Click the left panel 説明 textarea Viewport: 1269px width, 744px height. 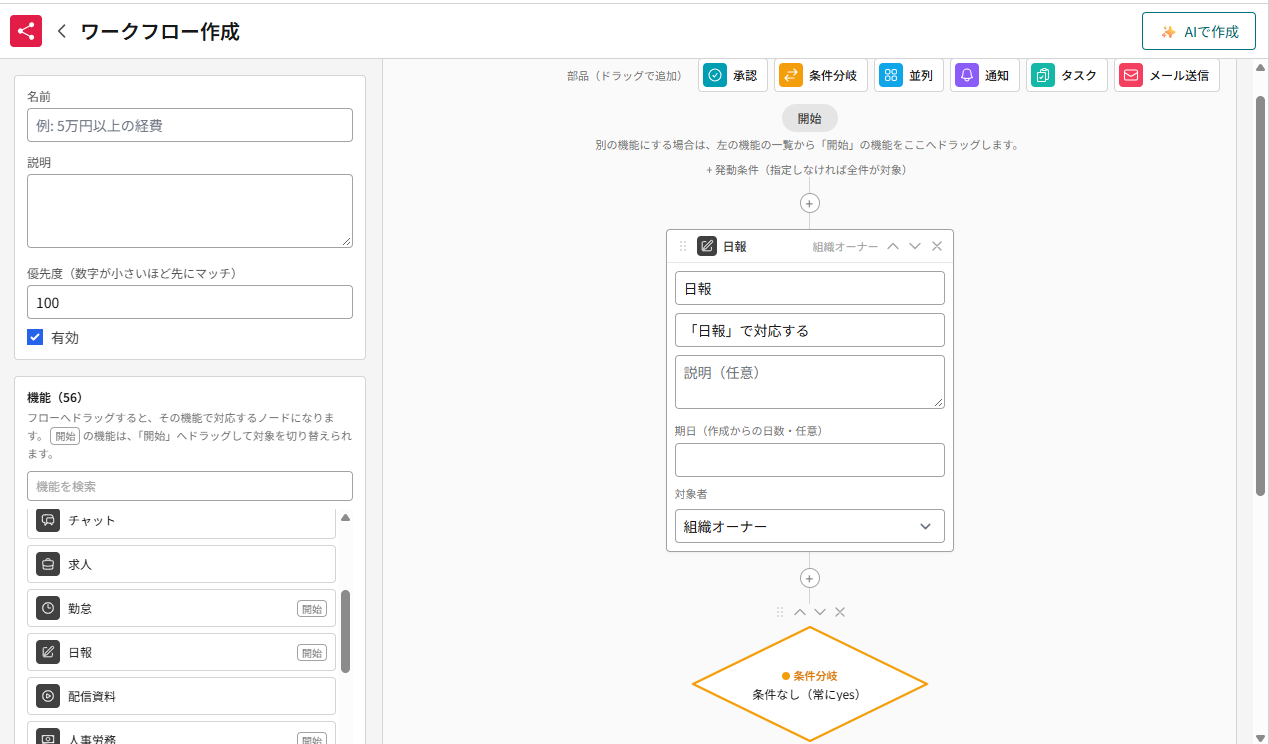(x=190, y=211)
